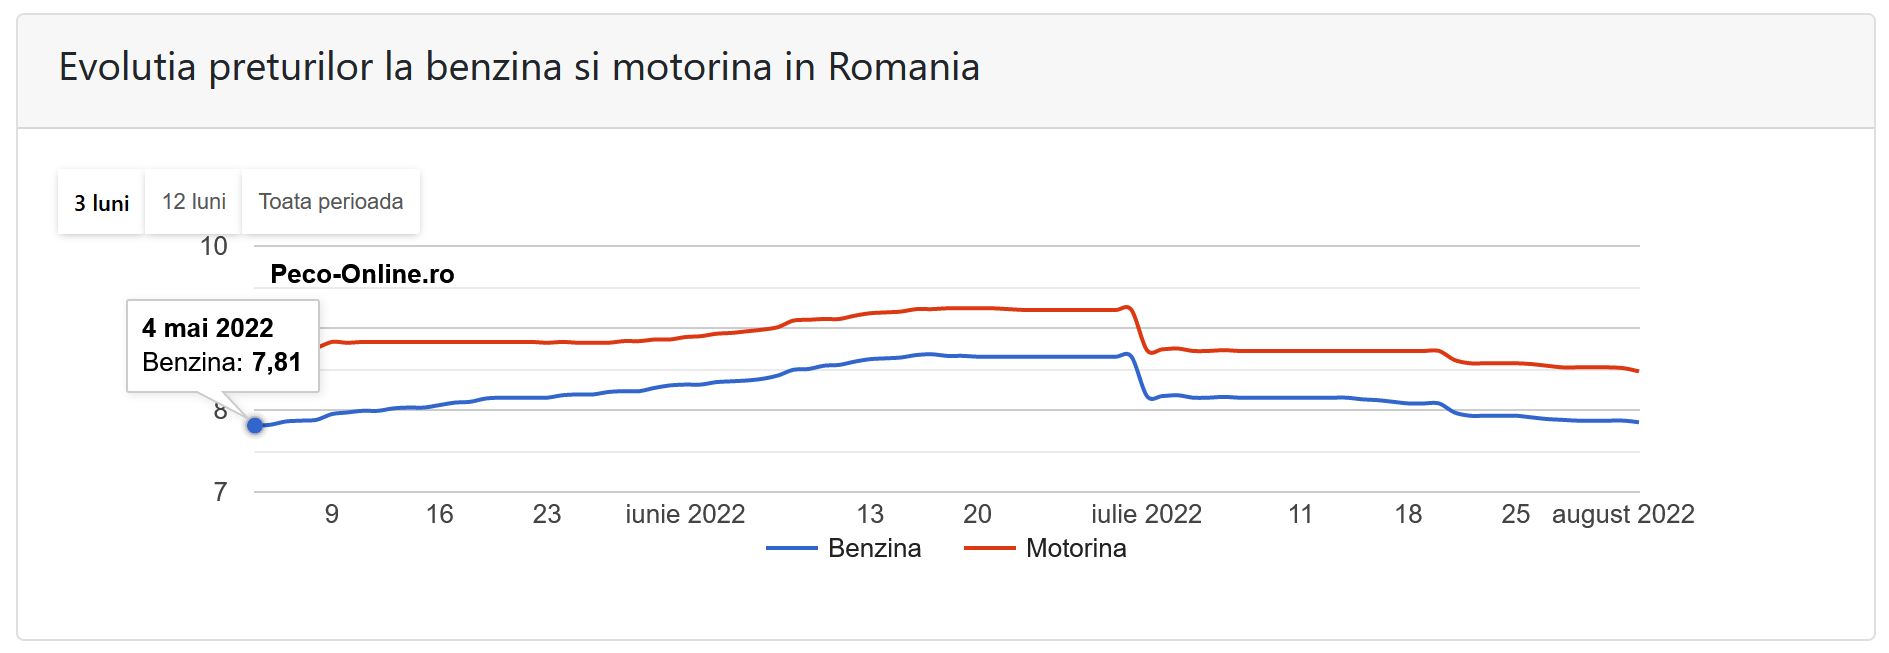Click the chart title about Romania prices
This screenshot has width=1889, height=653.
(519, 67)
